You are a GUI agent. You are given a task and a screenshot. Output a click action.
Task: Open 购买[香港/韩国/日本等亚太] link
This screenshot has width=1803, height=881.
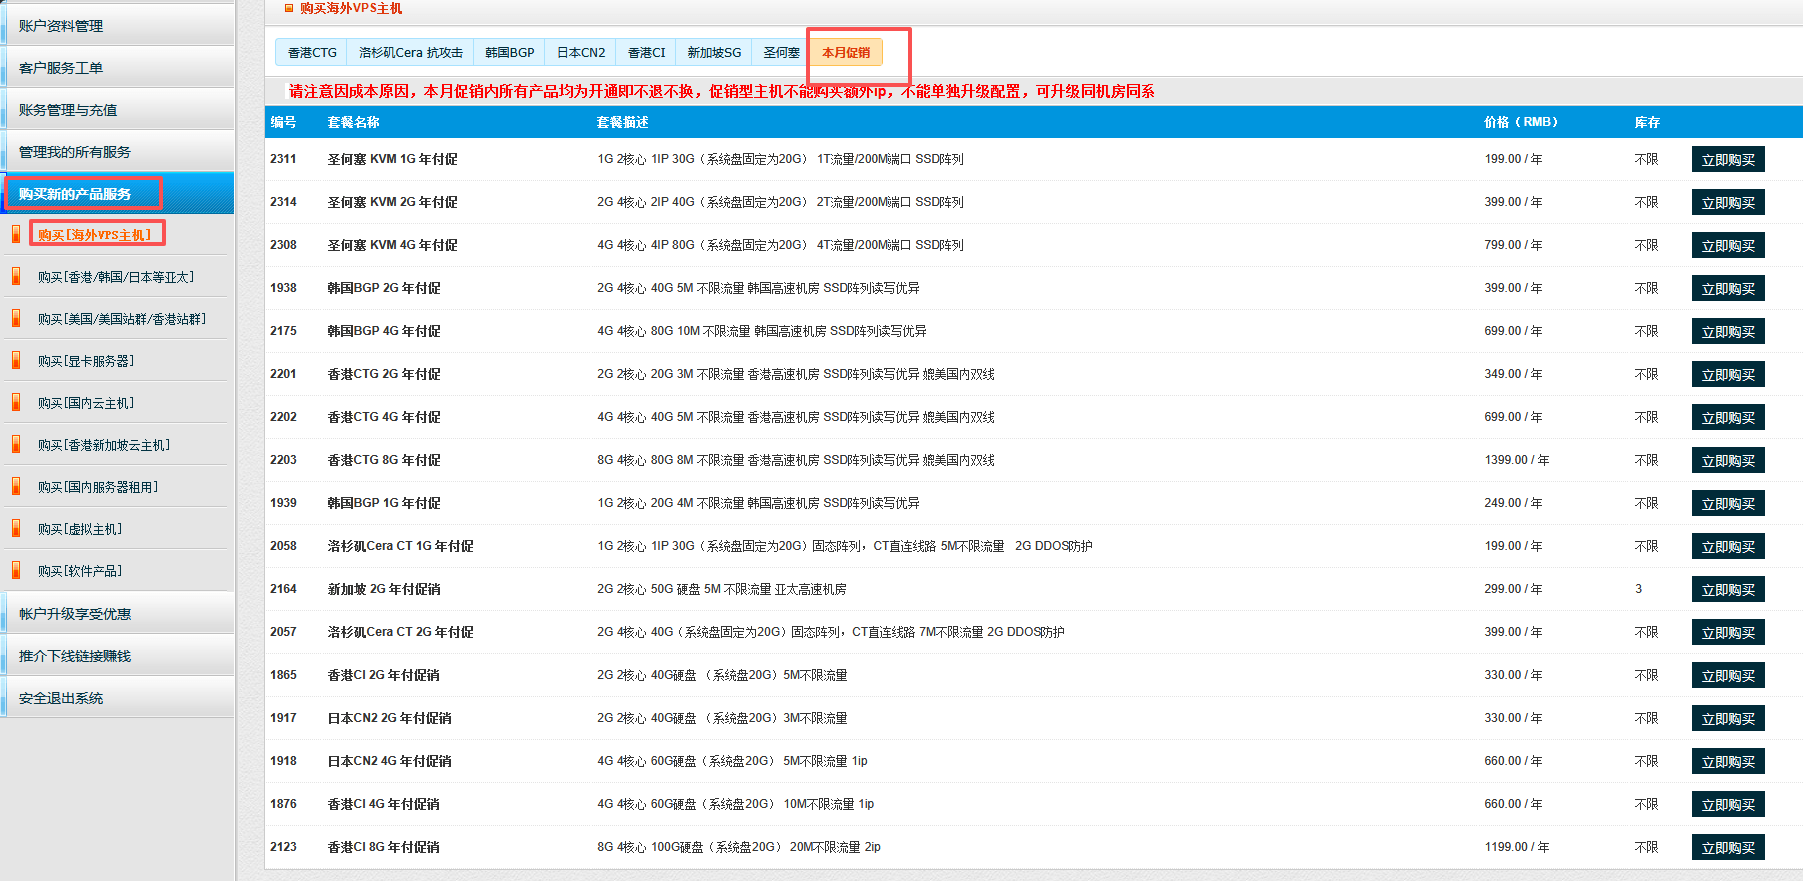point(116,277)
